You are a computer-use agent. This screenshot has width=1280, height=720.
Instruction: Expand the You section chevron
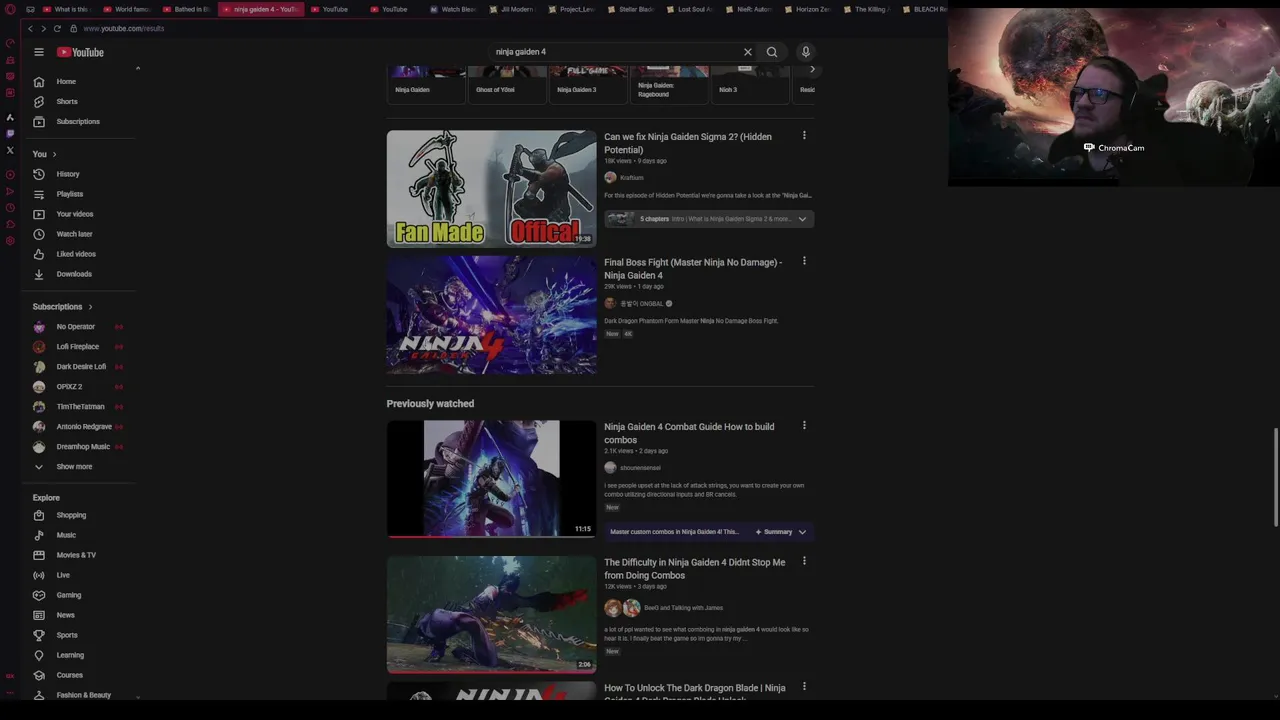coord(54,154)
